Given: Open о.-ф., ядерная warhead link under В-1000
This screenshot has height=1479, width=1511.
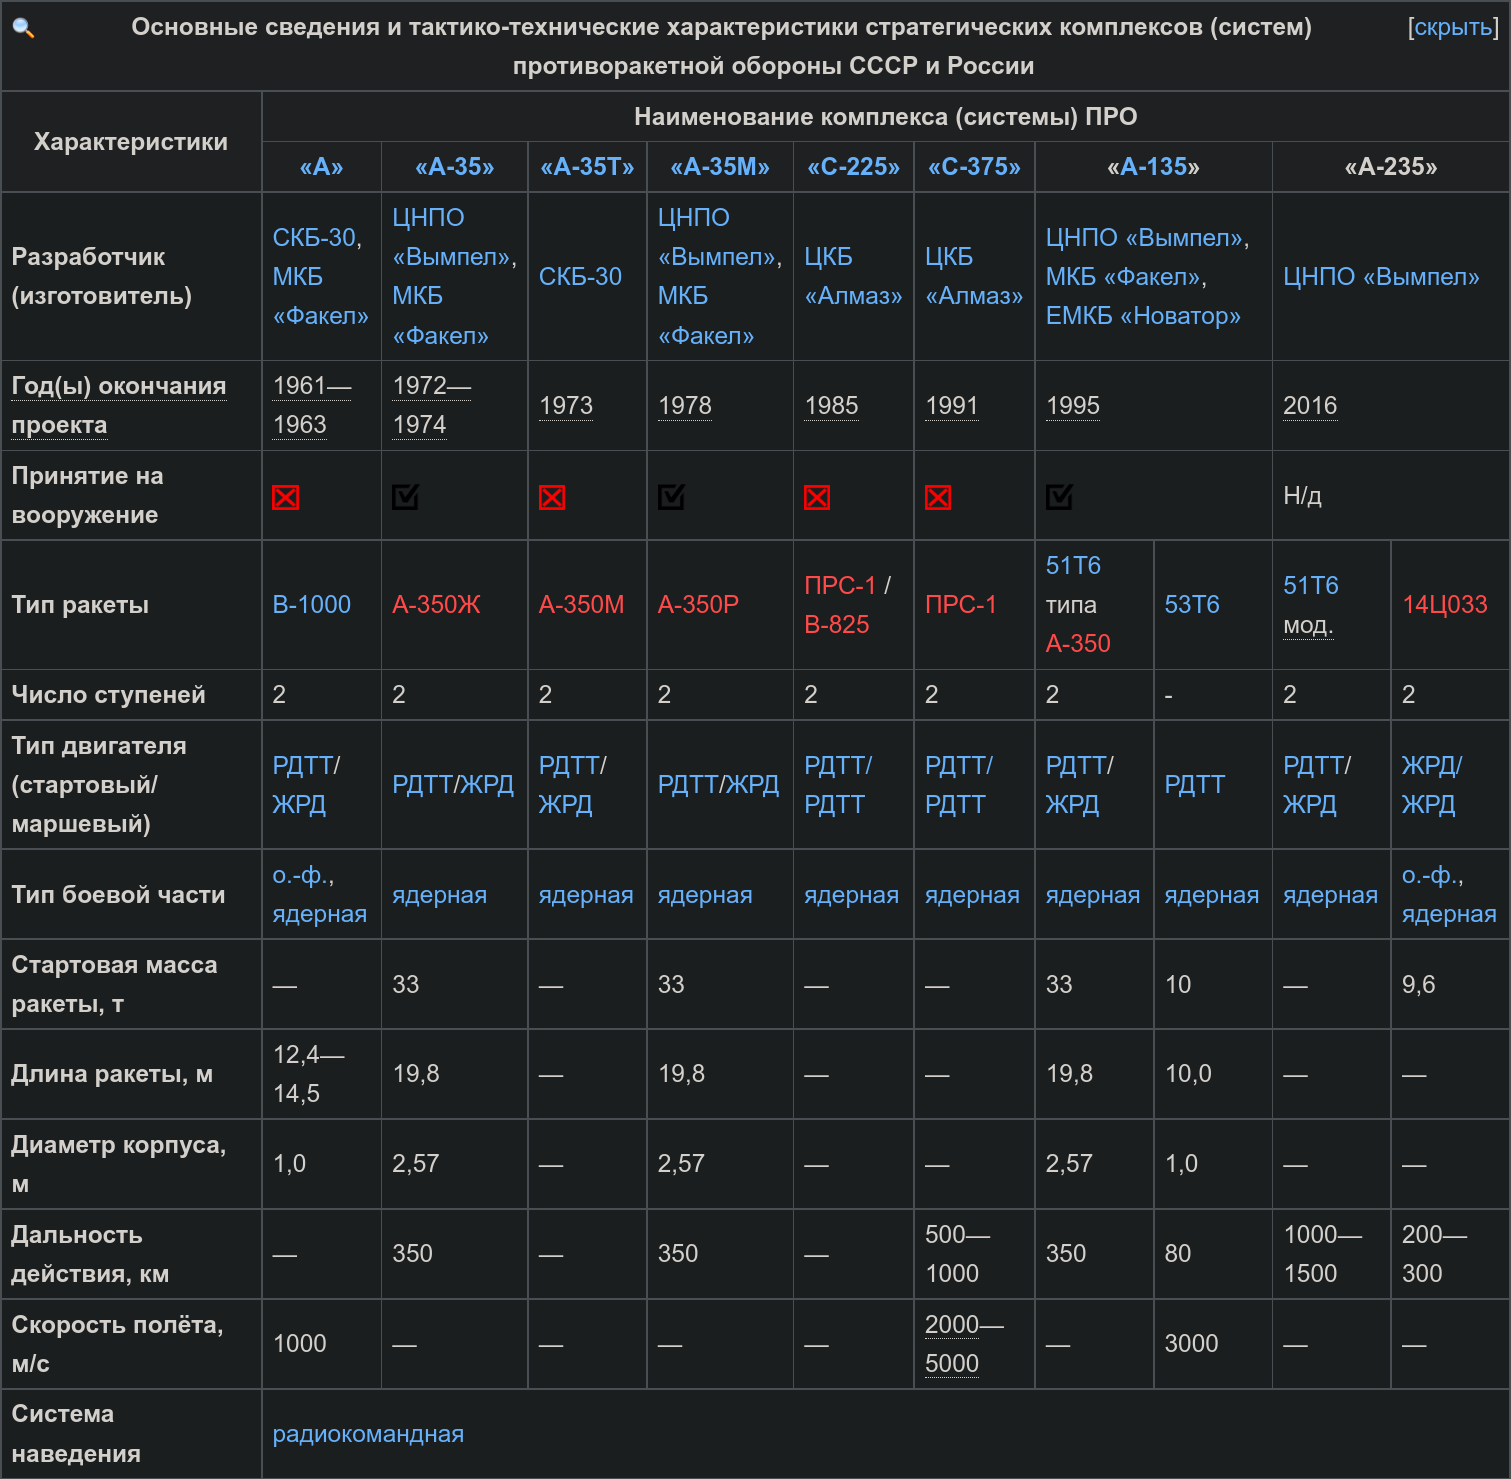Looking at the screenshot, I should [320, 895].
